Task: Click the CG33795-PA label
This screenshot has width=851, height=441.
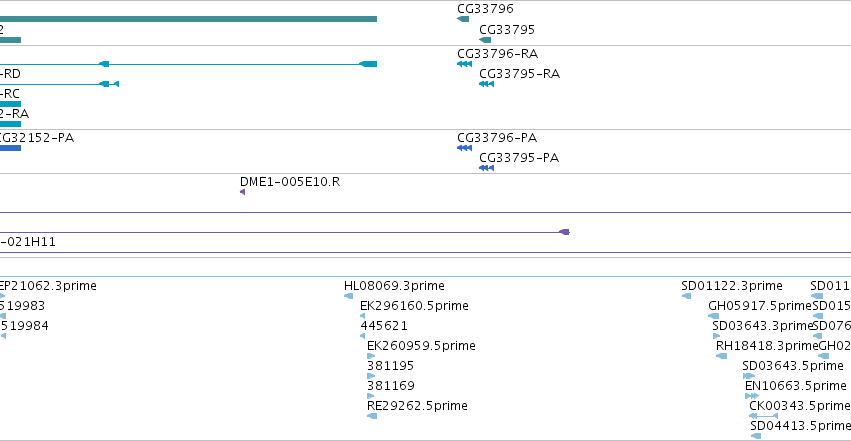Action: (519, 158)
